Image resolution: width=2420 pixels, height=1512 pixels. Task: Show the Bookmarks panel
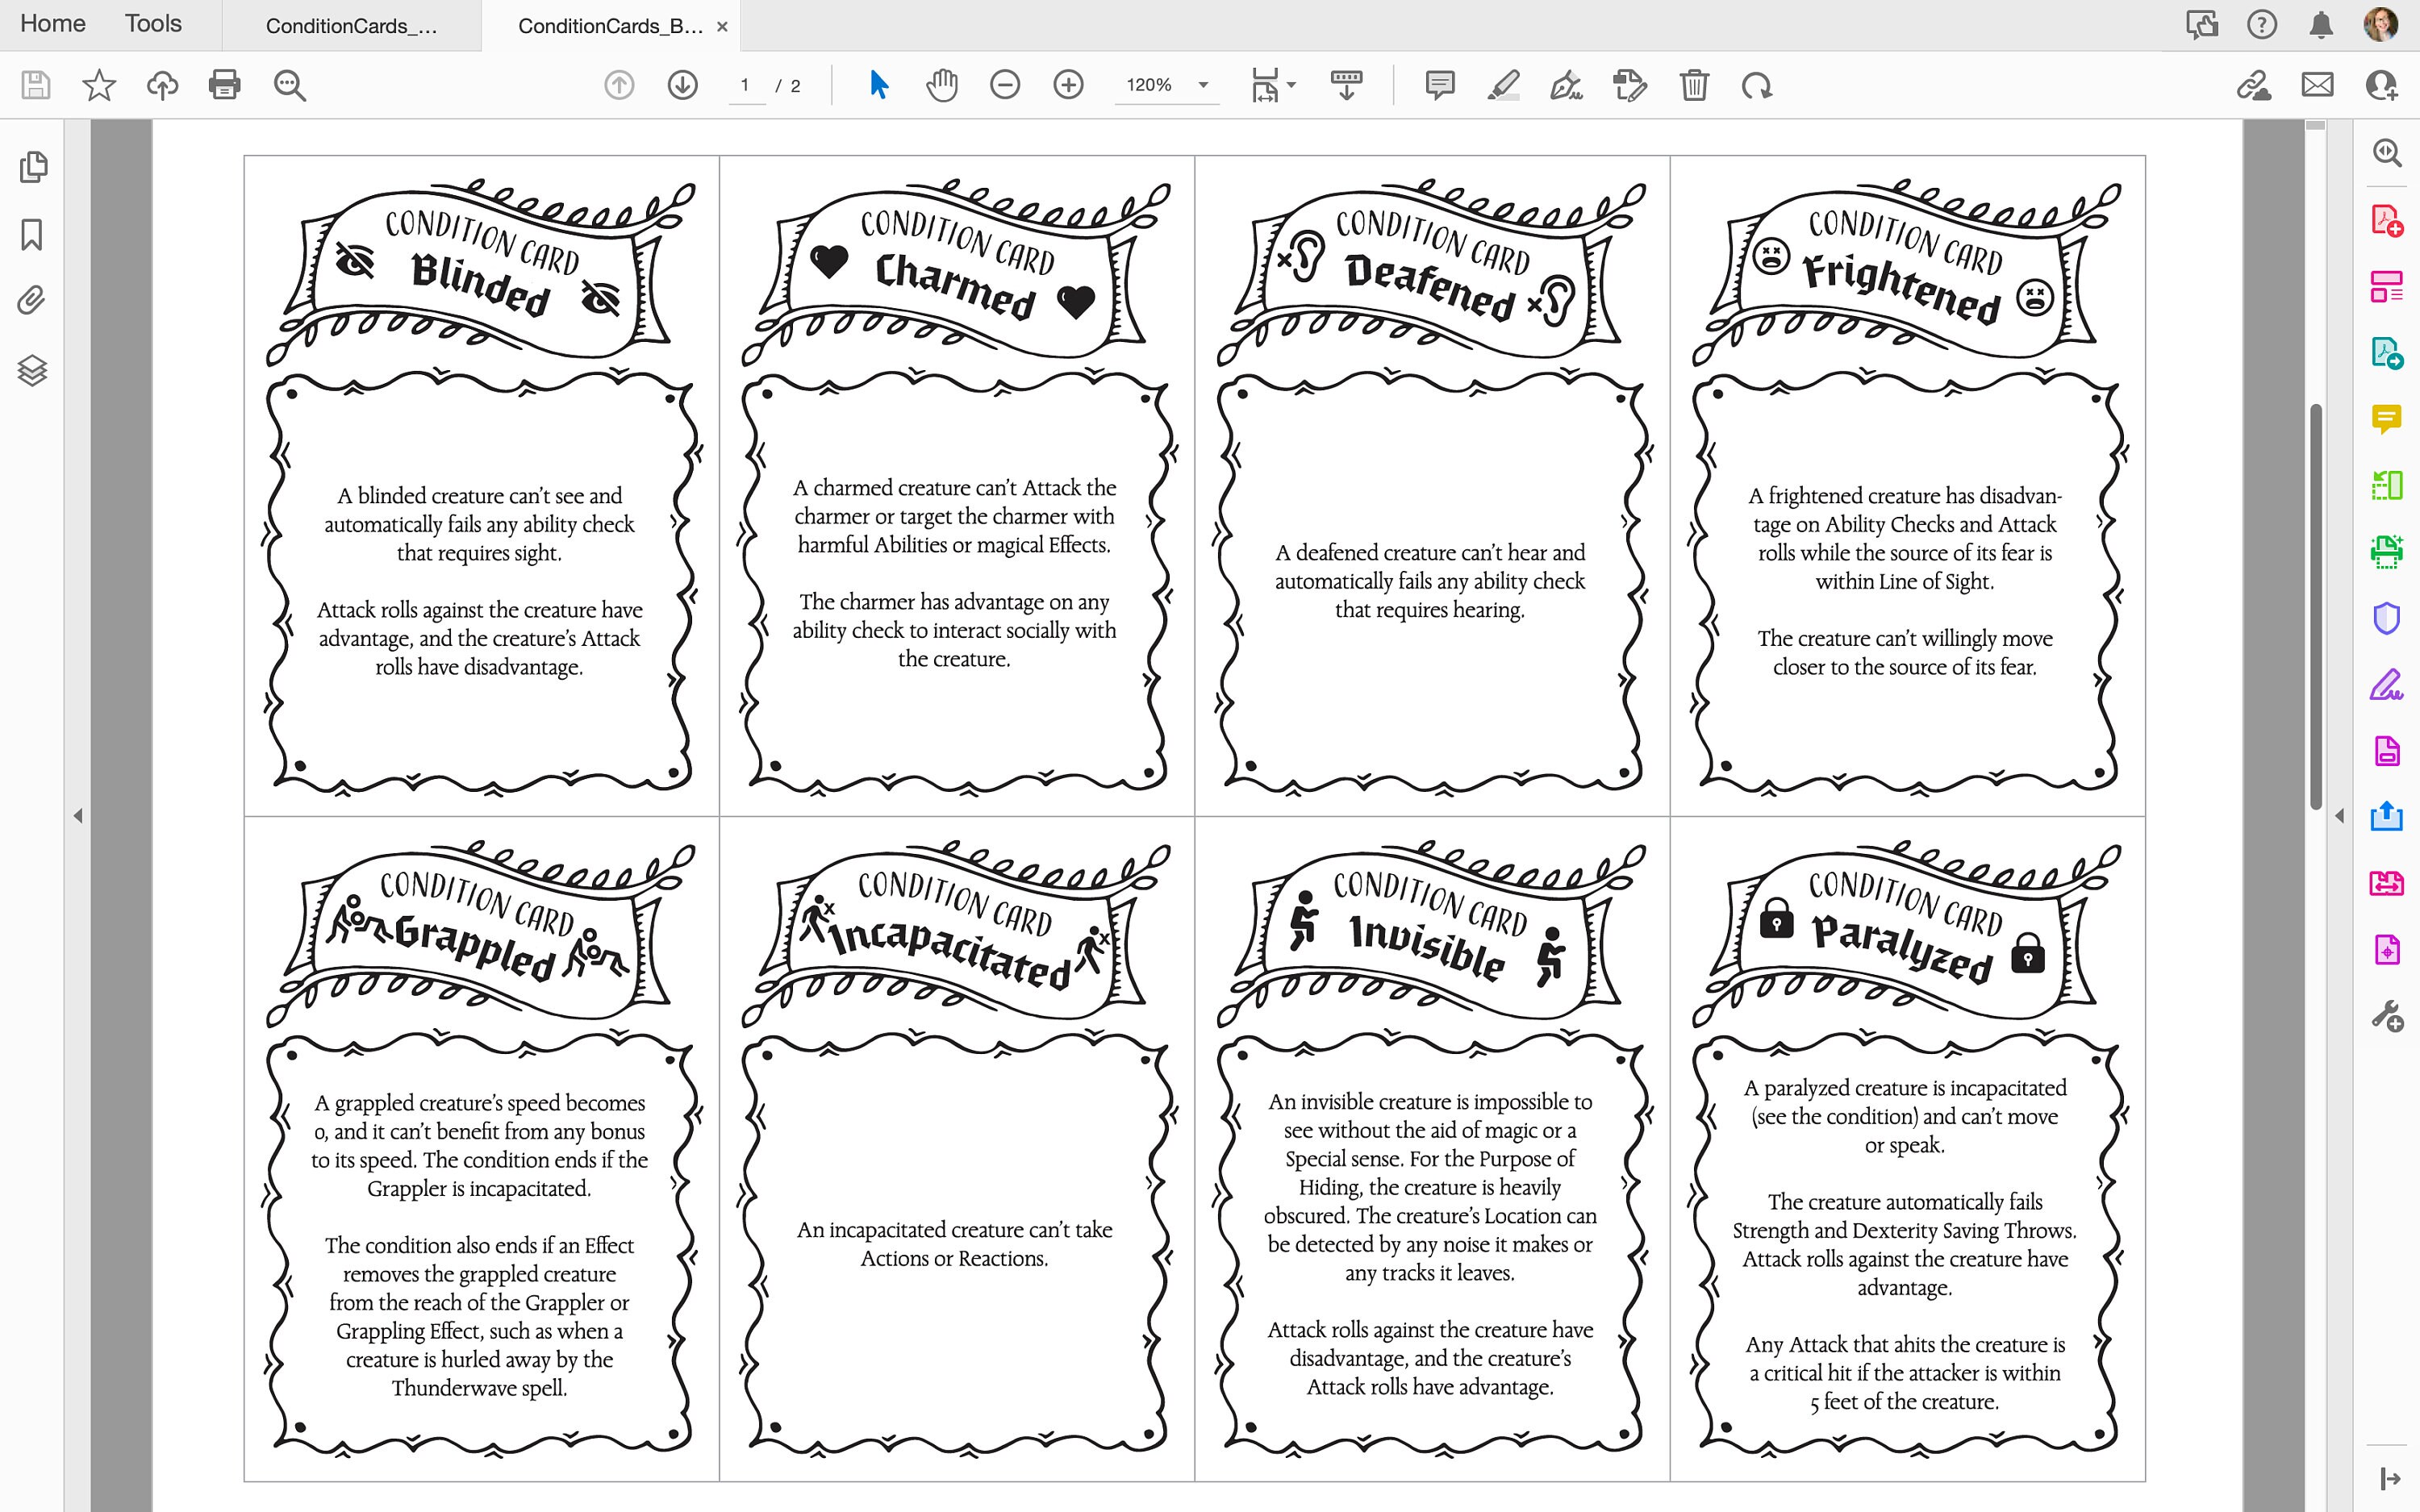pos(34,235)
